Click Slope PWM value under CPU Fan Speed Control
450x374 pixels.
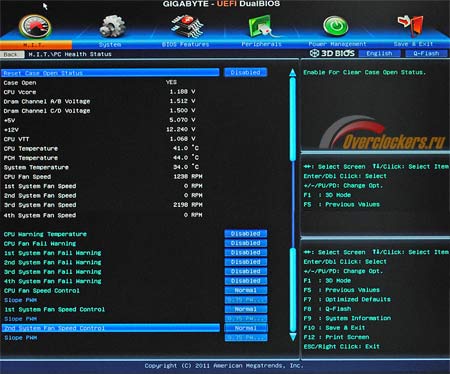coord(245,299)
